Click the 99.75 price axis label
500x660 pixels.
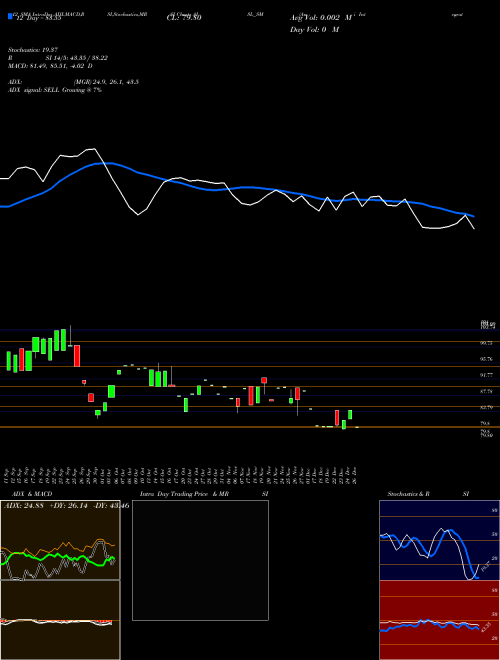coord(487,343)
